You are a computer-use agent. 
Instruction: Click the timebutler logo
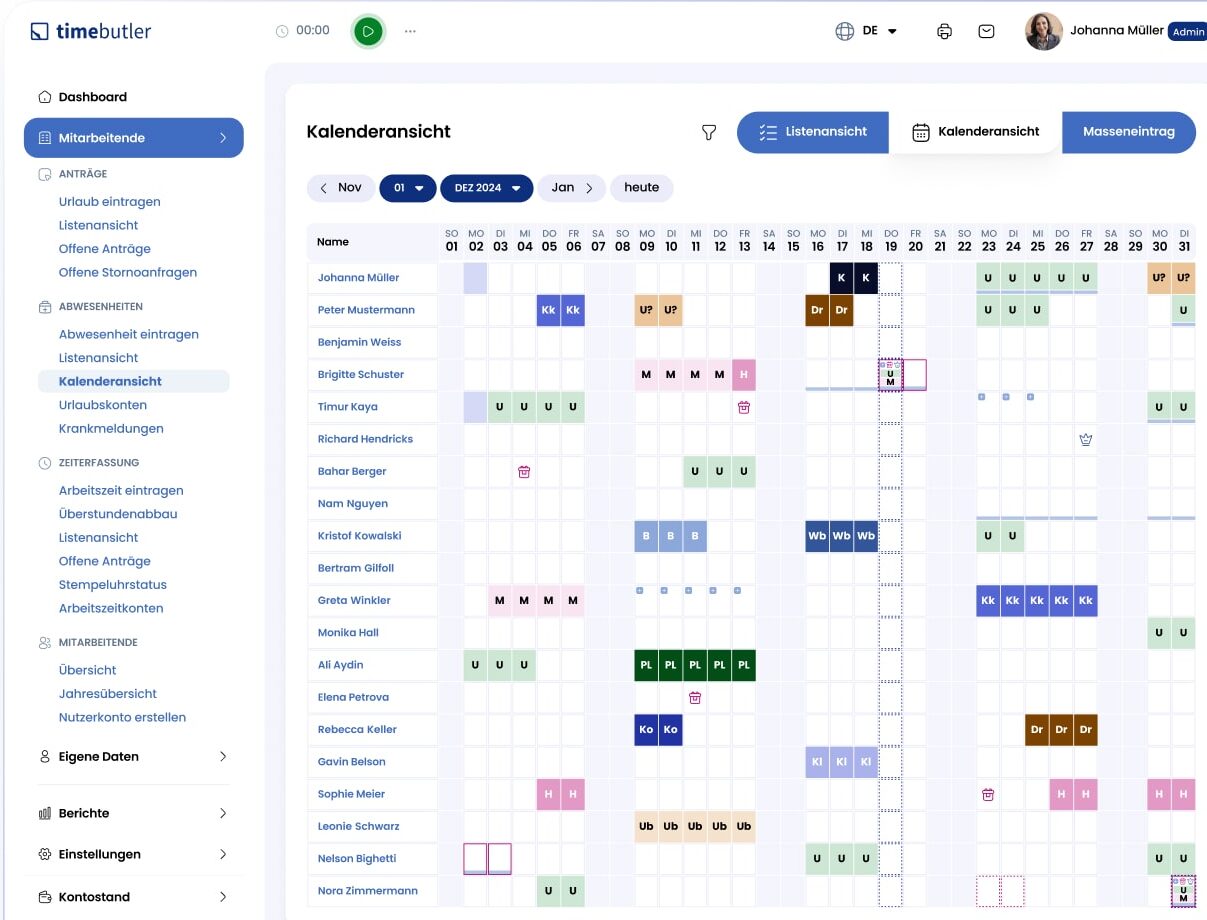[x=91, y=31]
